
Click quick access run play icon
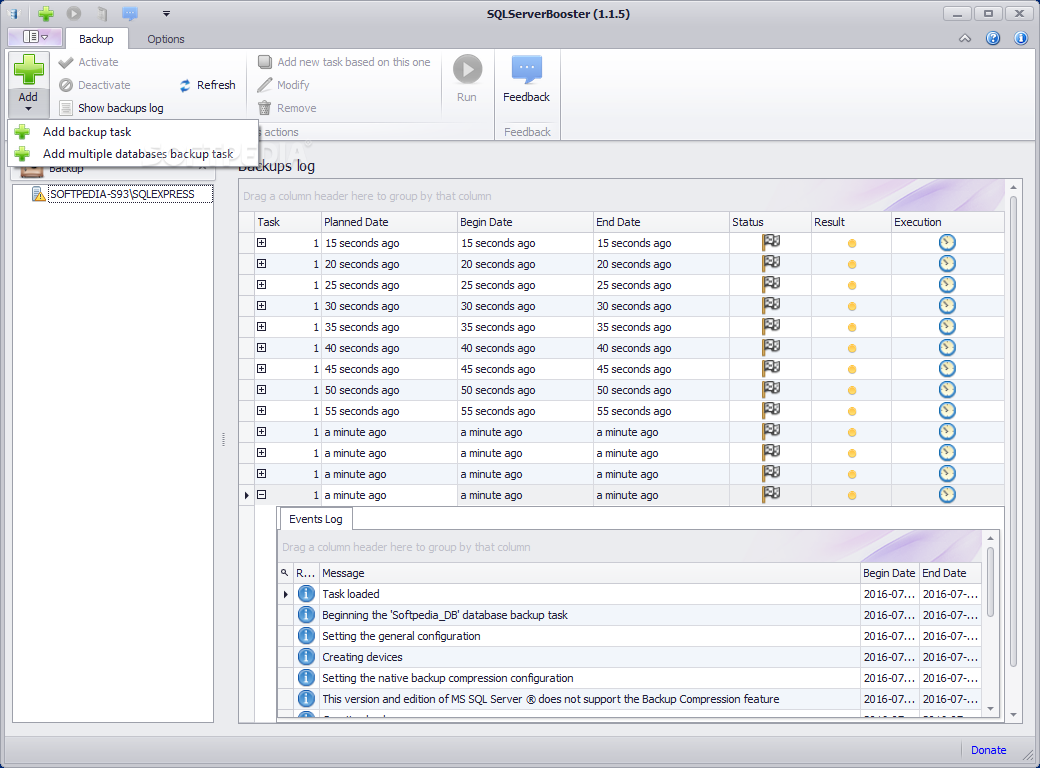click(x=73, y=13)
